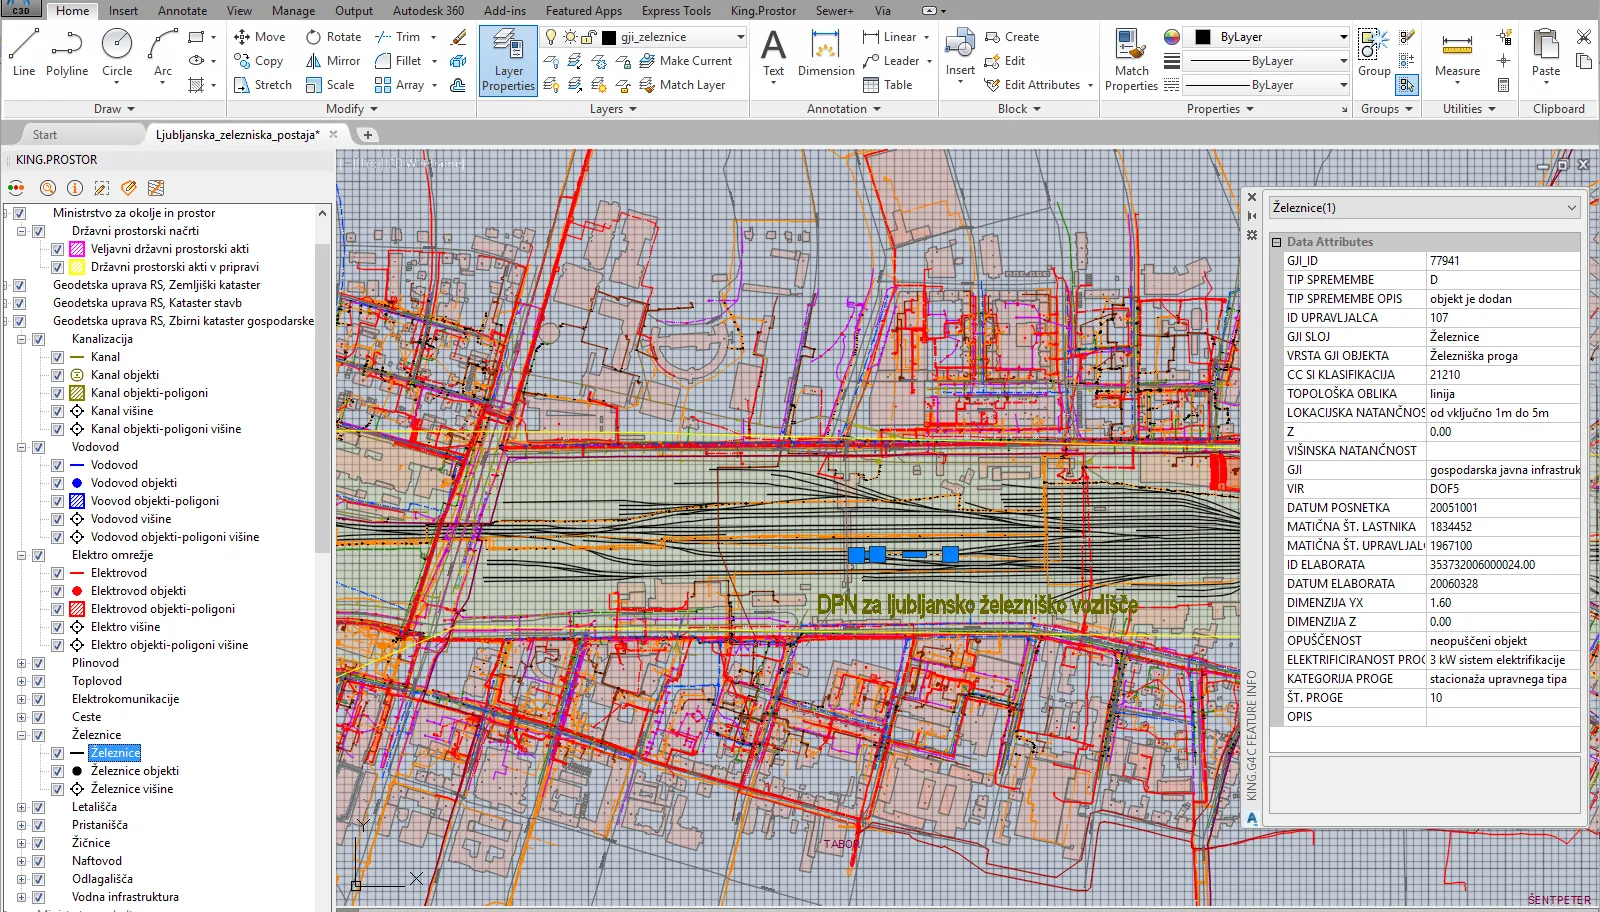1600x912 pixels.
Task: Select the Železnice višine tree item
Action: pyautogui.click(x=132, y=789)
